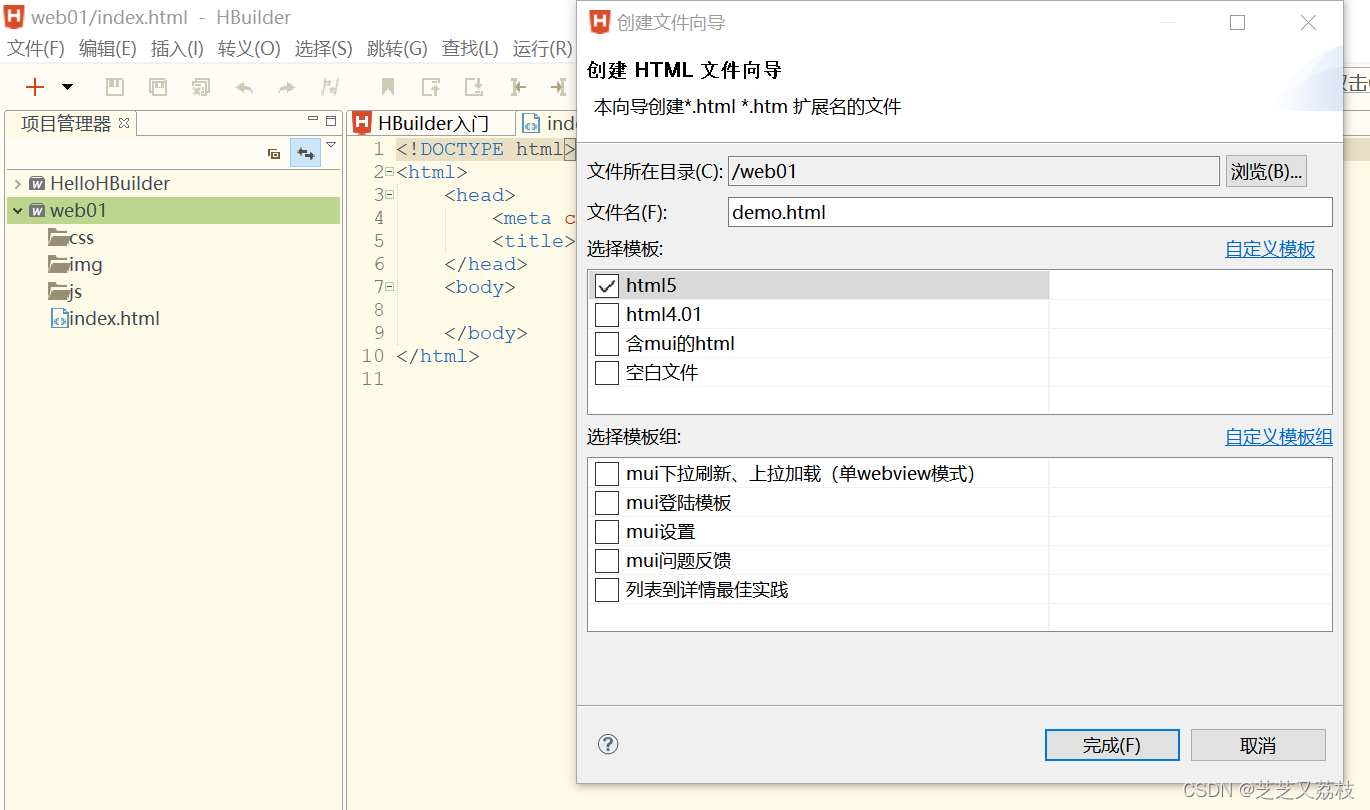Click the DOCTYPE html text on line 1
This screenshot has width=1370, height=810.
point(485,149)
